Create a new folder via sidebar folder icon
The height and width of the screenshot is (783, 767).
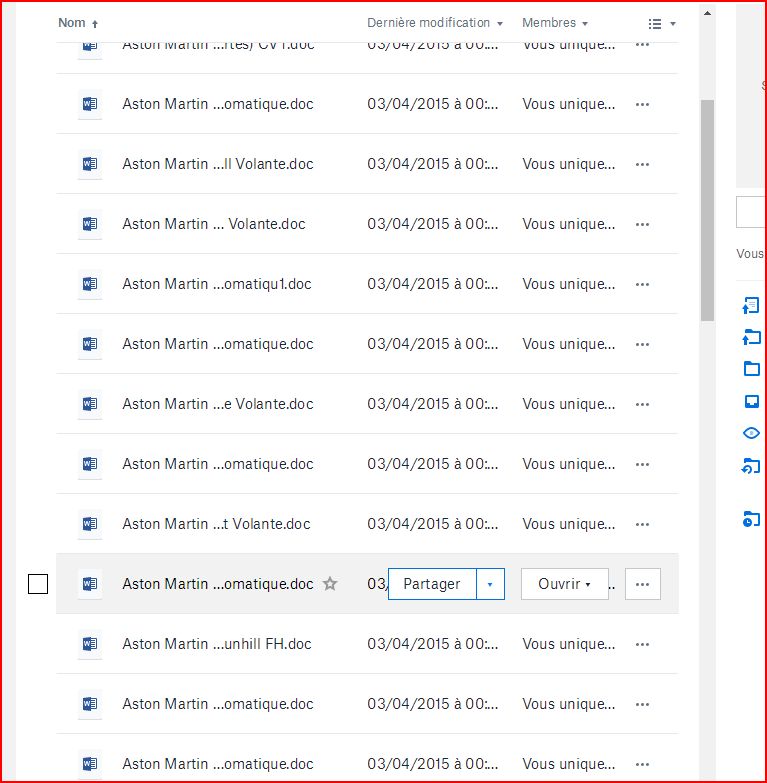752,369
